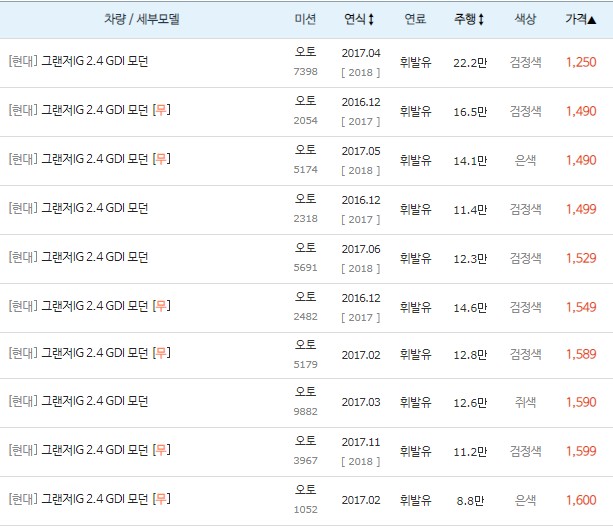Screen dimensions: 613x532
Task: Click the 쥐색 color cell
Action: [x=525, y=402]
